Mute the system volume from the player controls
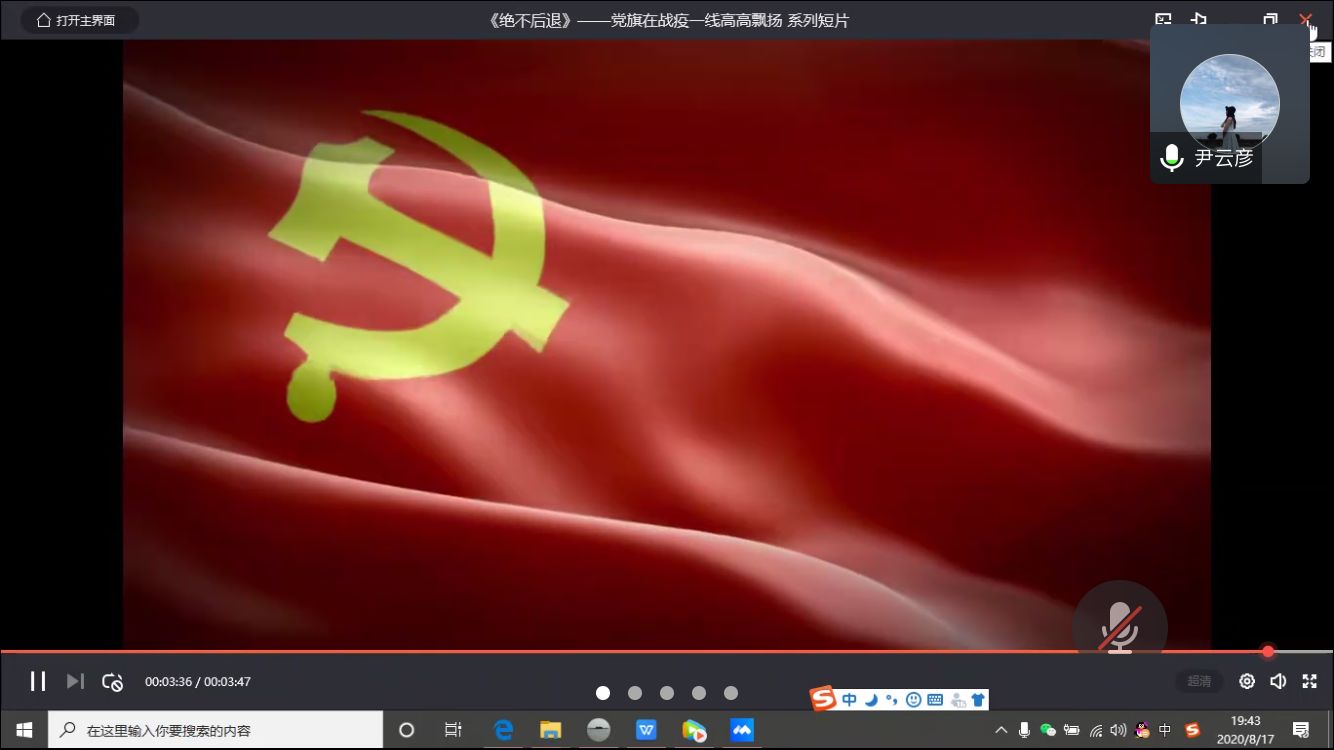1334x750 pixels. [1278, 681]
